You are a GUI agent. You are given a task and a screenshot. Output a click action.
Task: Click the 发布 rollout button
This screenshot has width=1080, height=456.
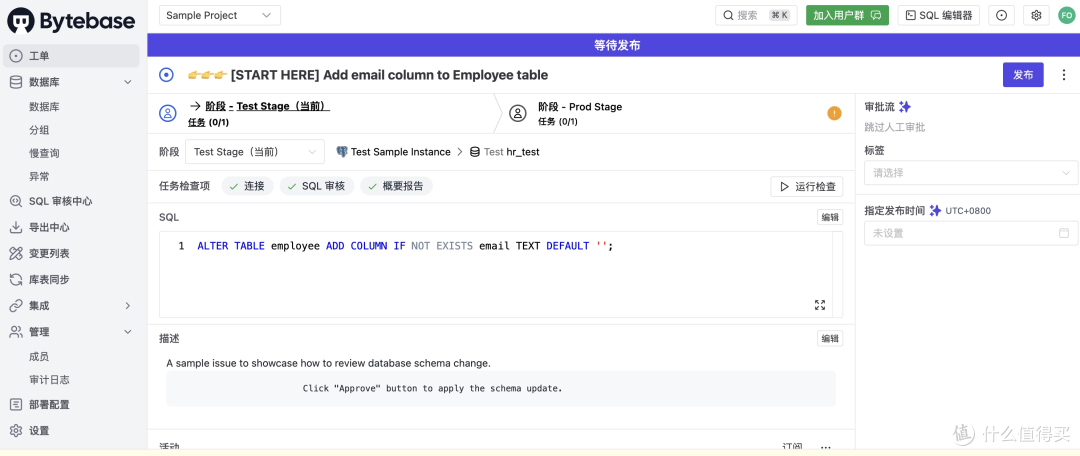[x=1023, y=75]
